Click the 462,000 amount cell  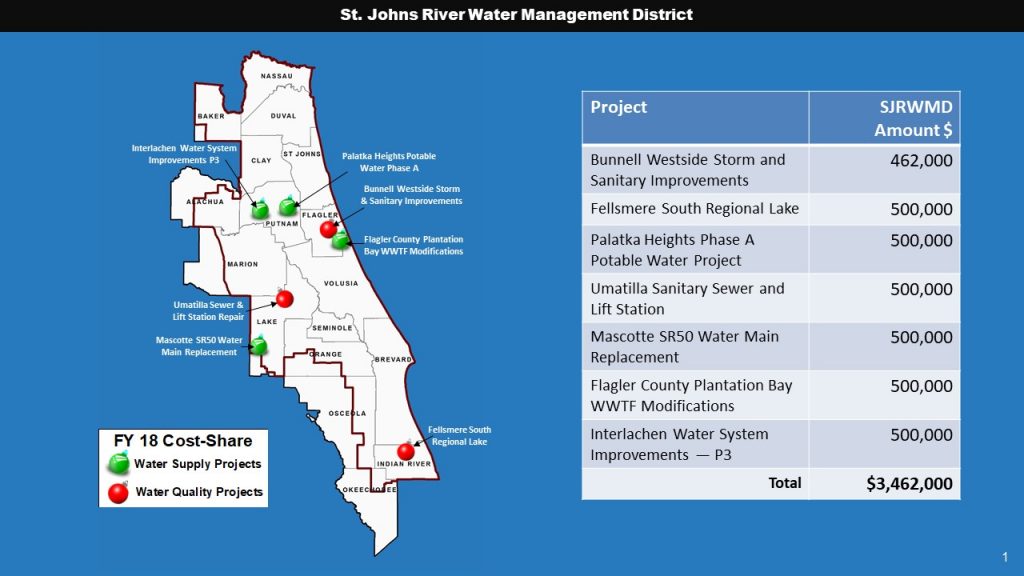tap(884, 169)
